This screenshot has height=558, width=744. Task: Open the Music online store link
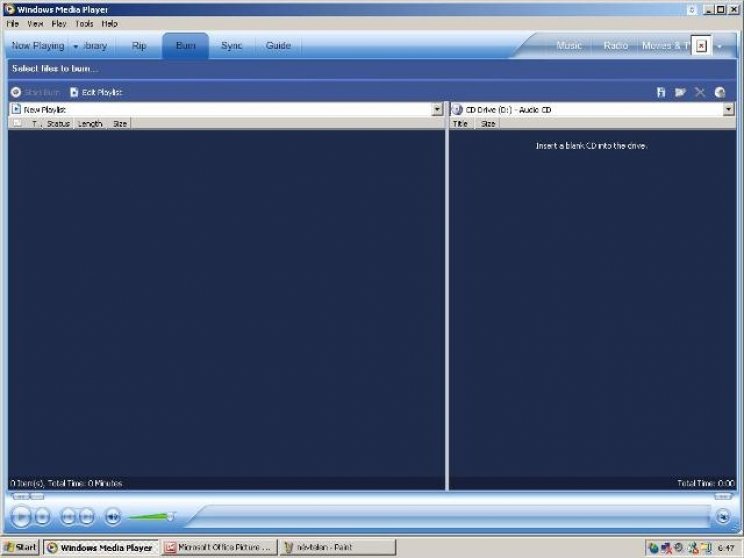[x=569, y=46]
